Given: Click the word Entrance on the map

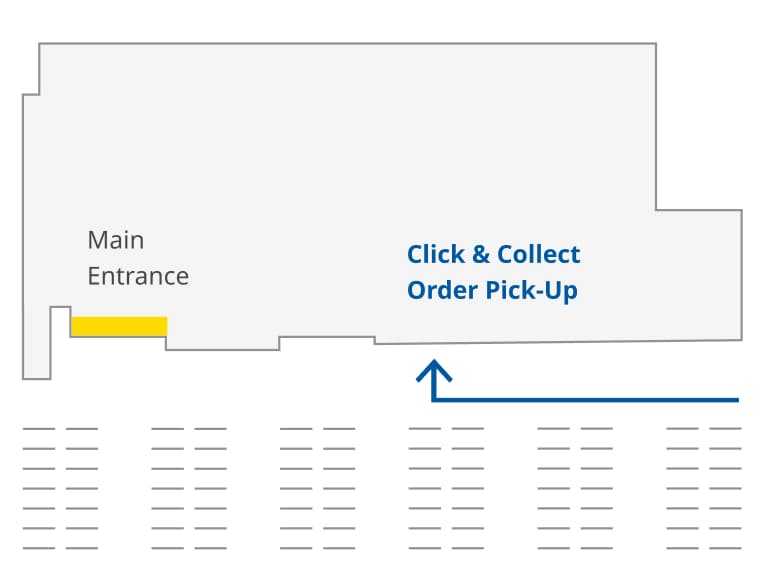Looking at the screenshot, I should [x=138, y=276].
